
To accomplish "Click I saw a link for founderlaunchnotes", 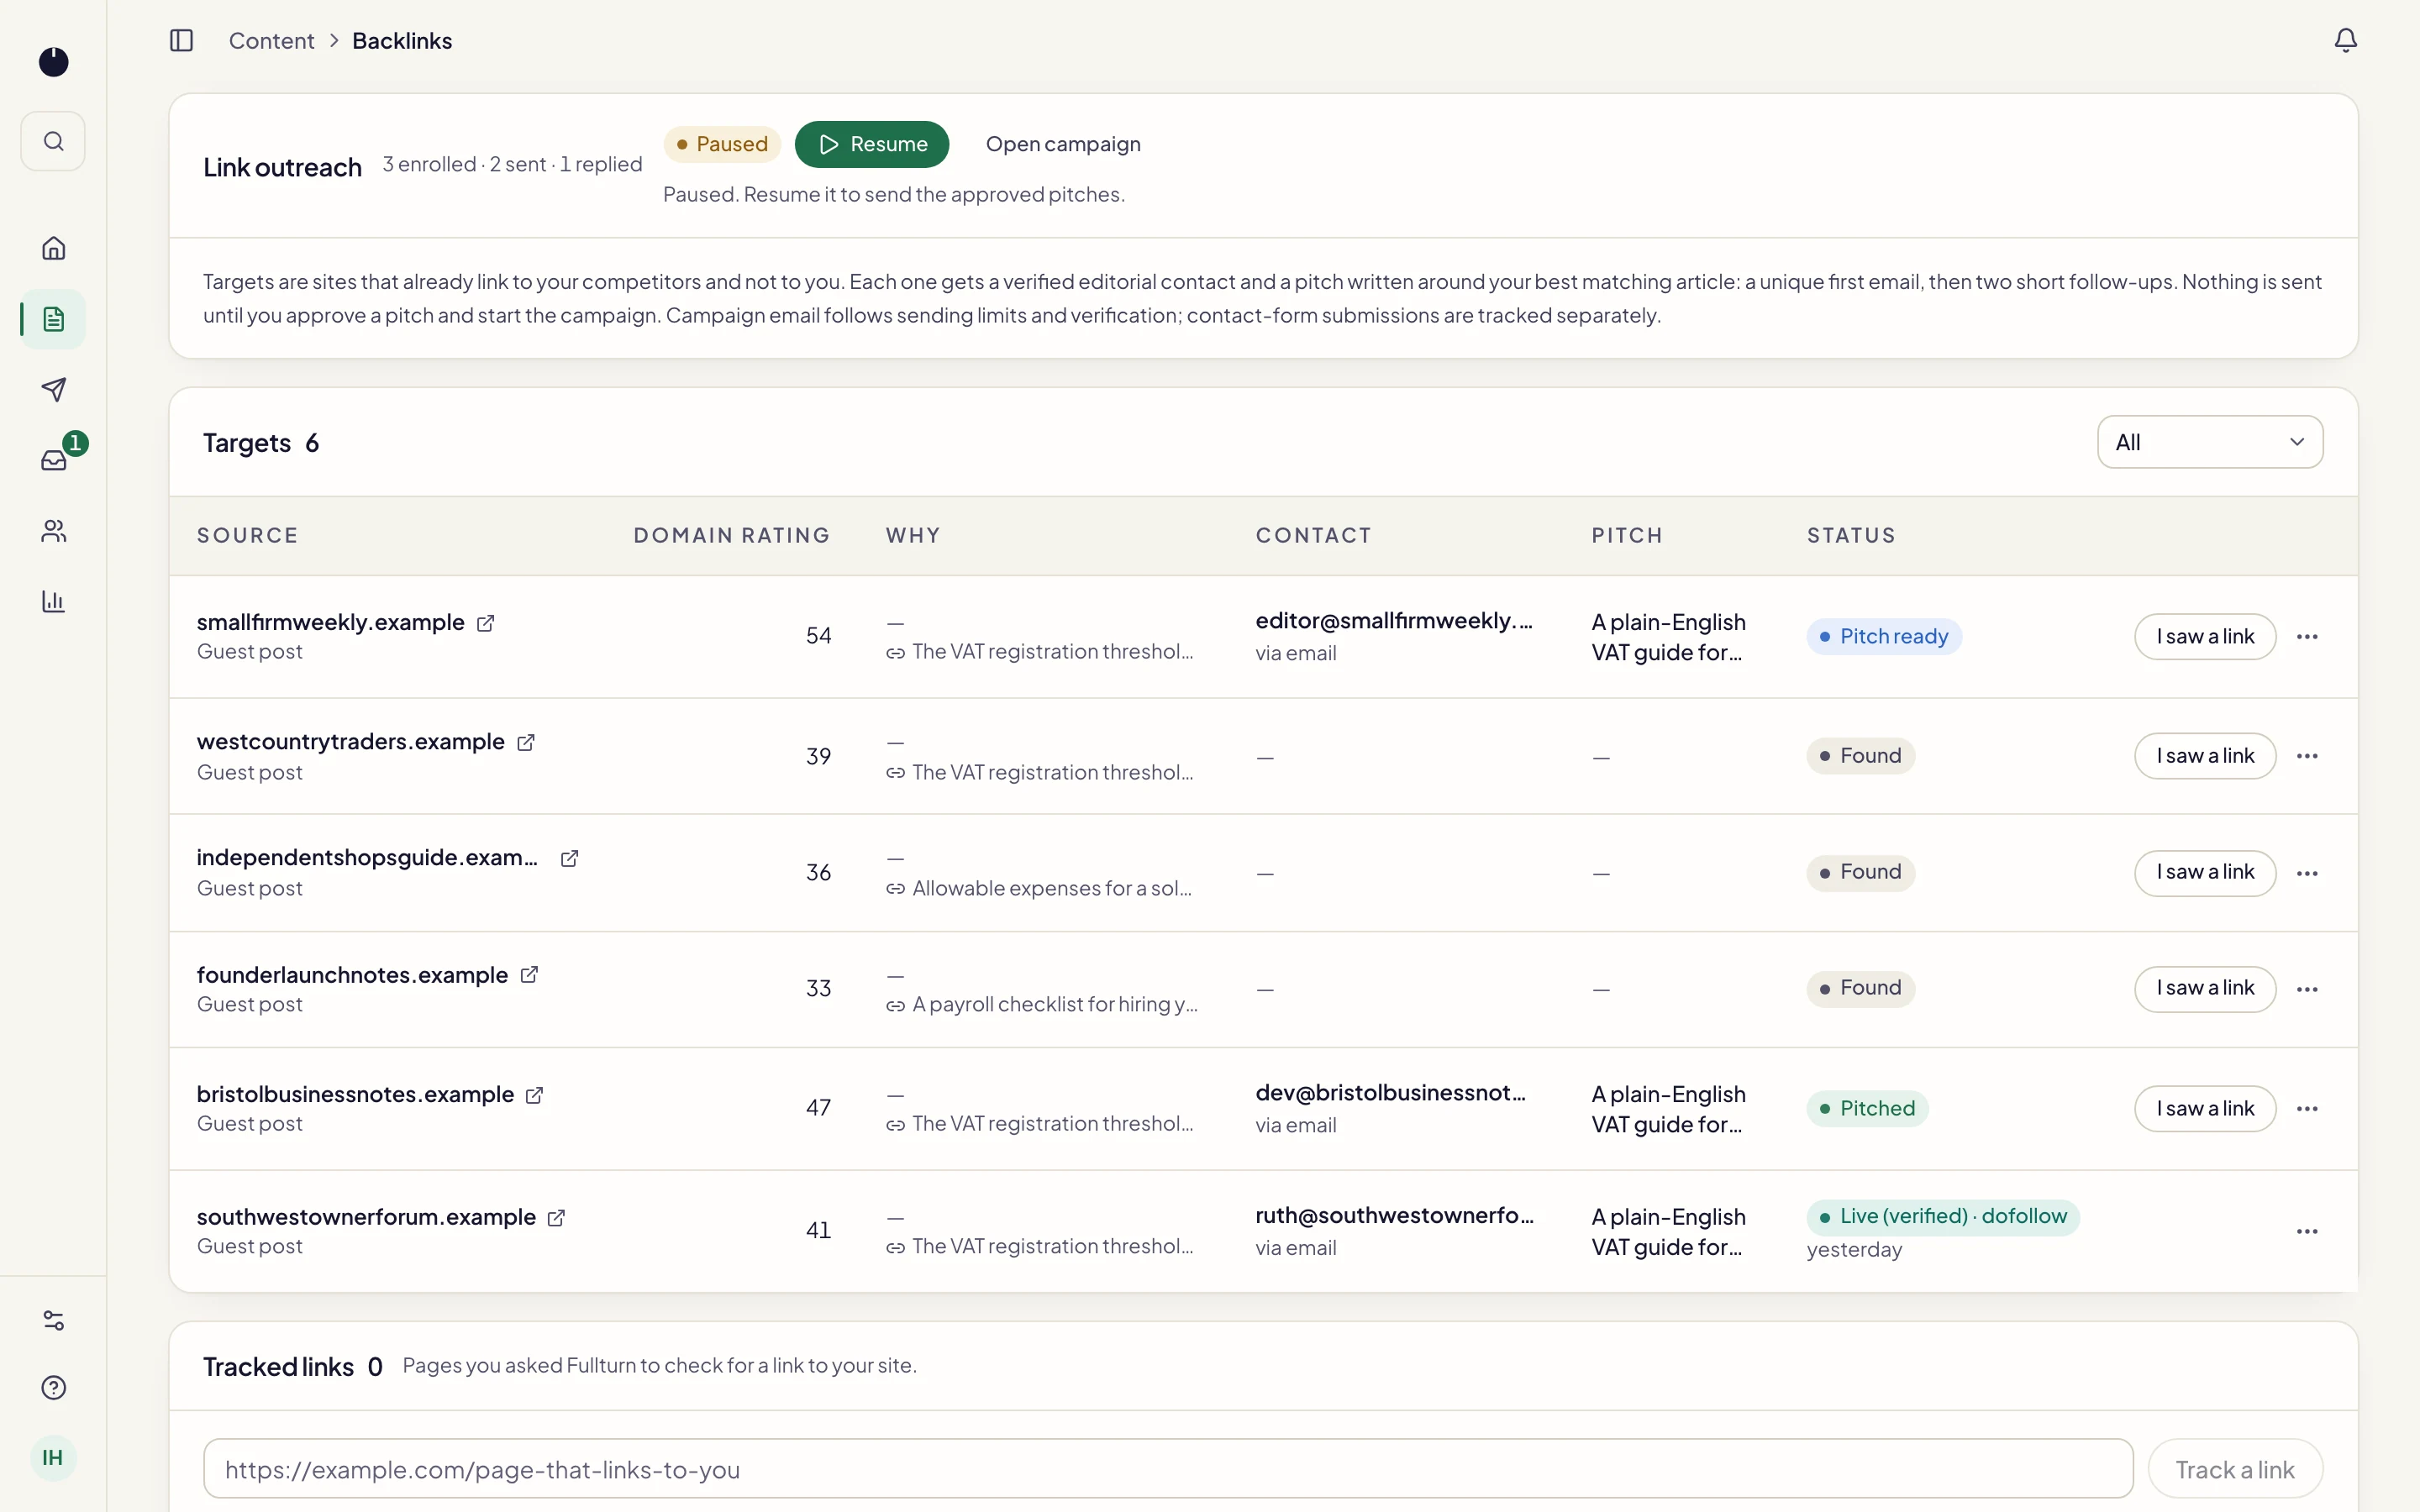I will click(x=2205, y=988).
